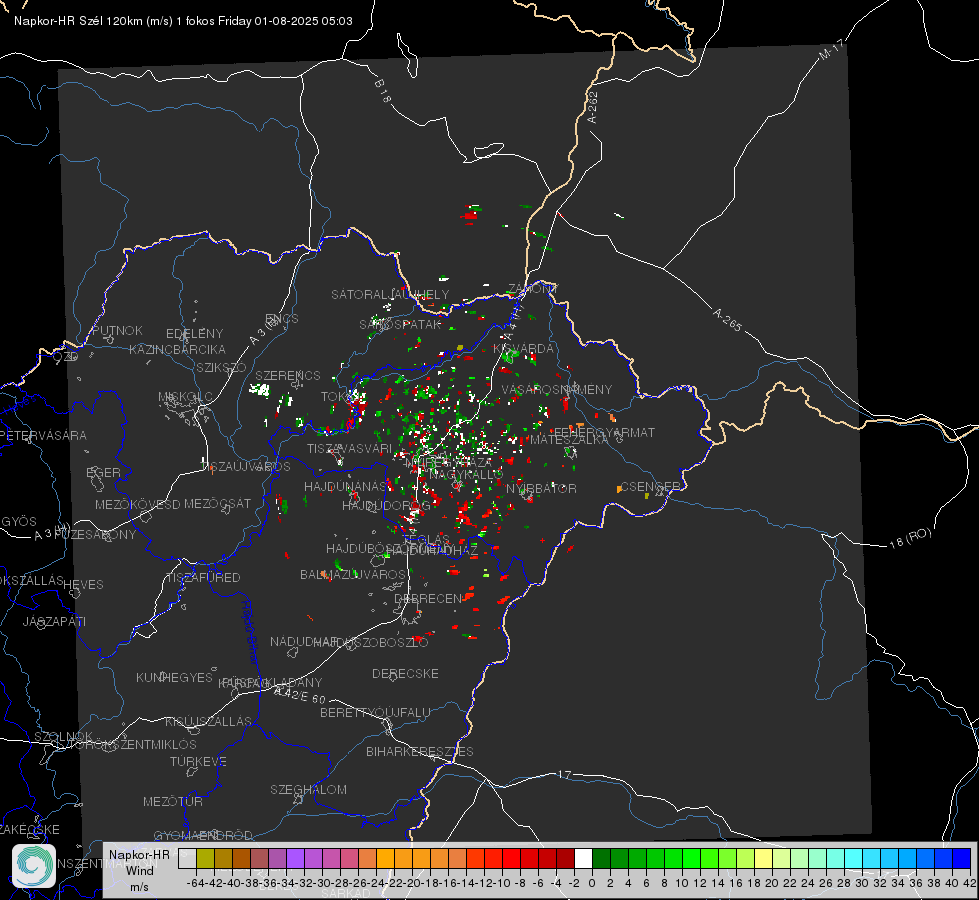Select the BALMAZÚJVÁROS label
The height and width of the screenshot is (900, 979).
tap(353, 574)
